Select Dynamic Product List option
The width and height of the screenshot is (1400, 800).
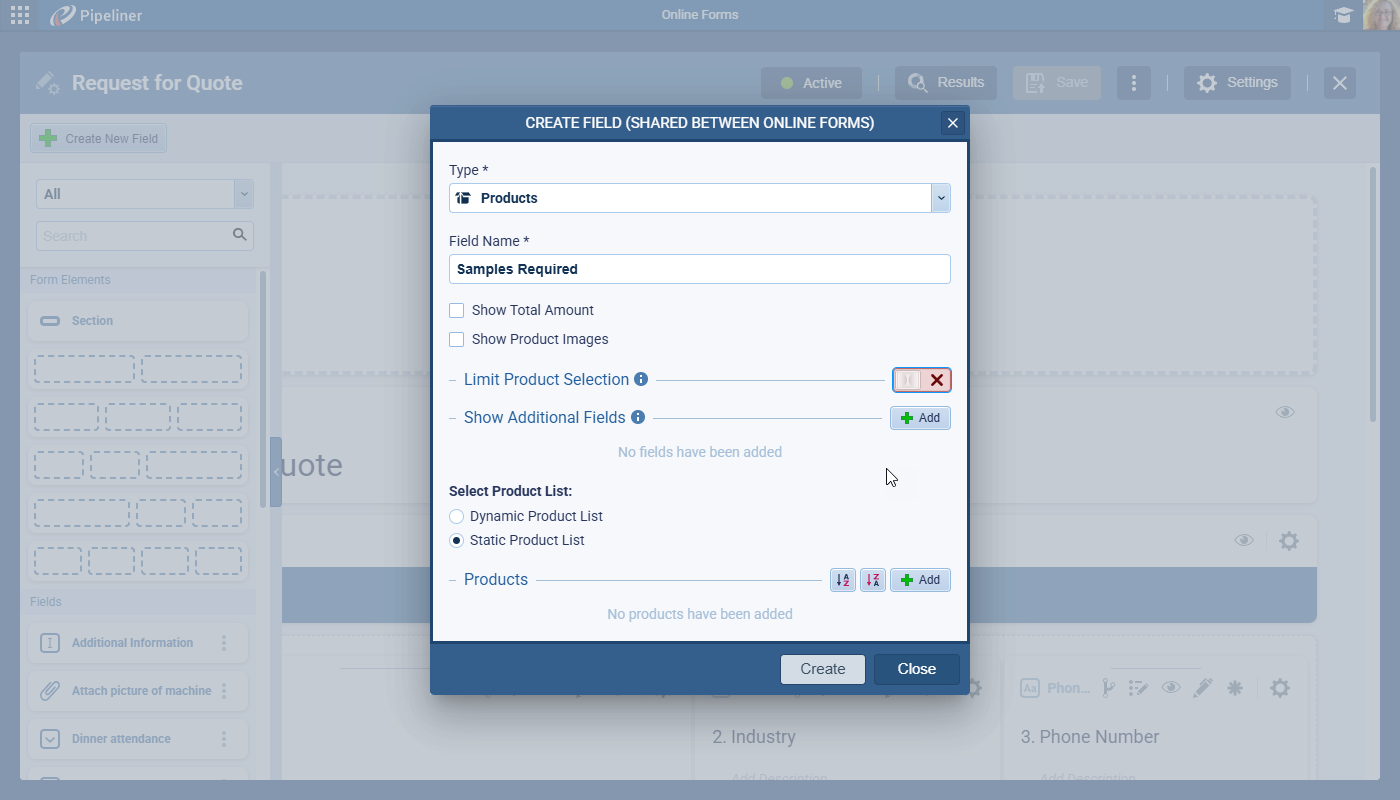click(457, 517)
